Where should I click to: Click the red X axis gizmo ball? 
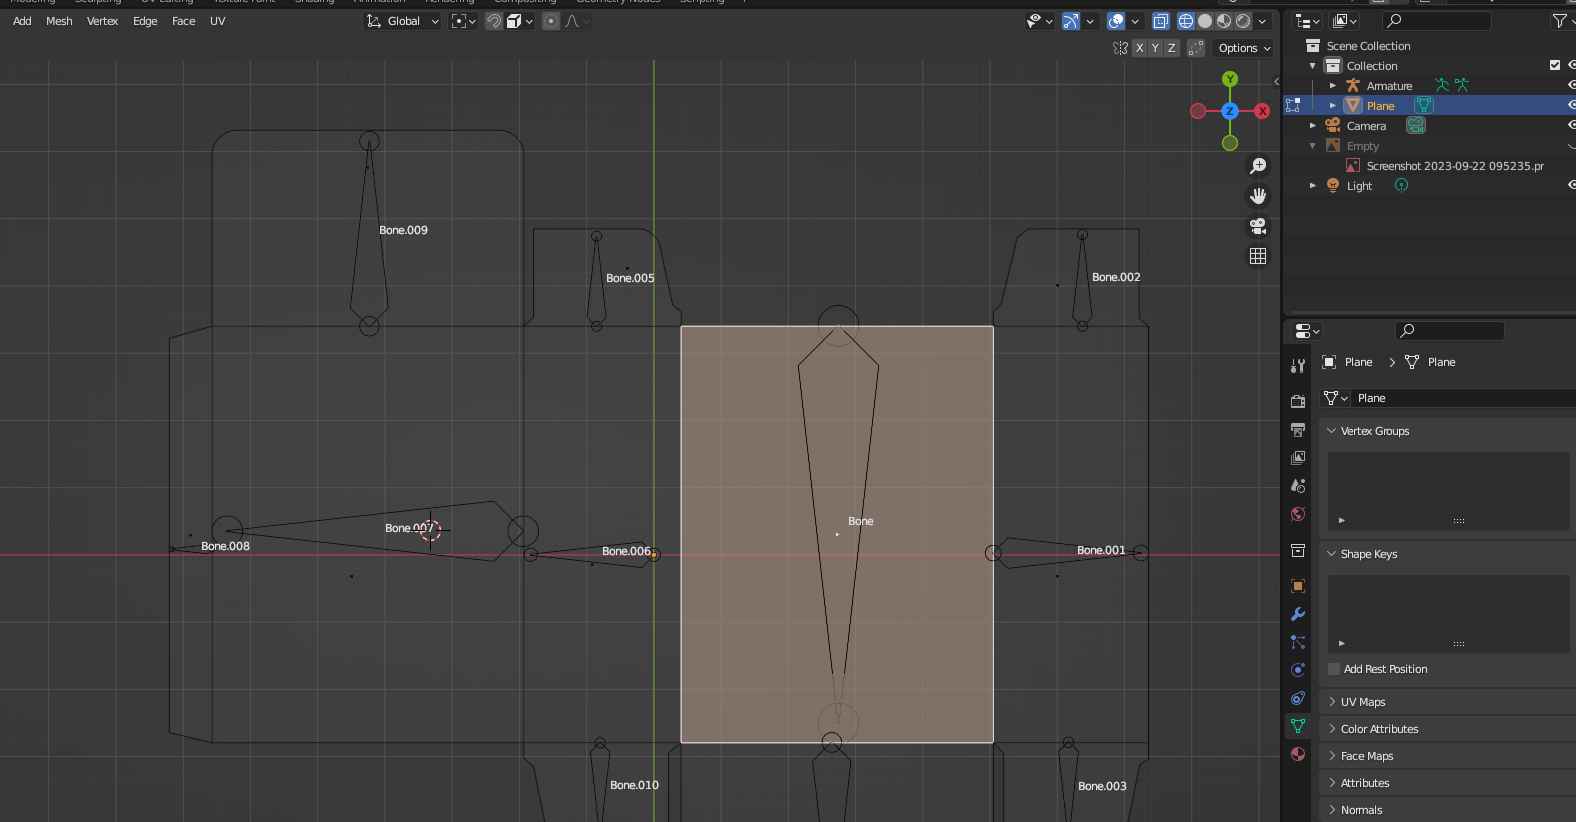coord(1263,111)
